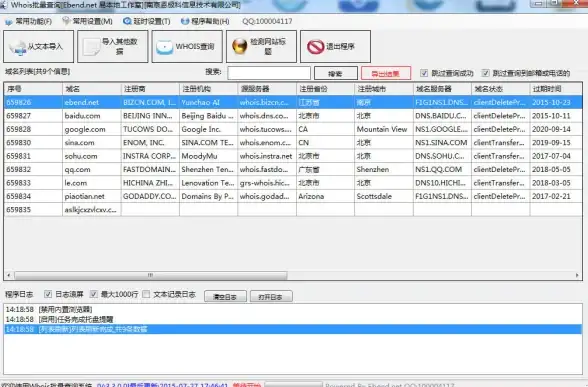The width and height of the screenshot is (588, 387).
Task: Click the horizontal scrollbar thumb of domain list
Action: [151, 275]
